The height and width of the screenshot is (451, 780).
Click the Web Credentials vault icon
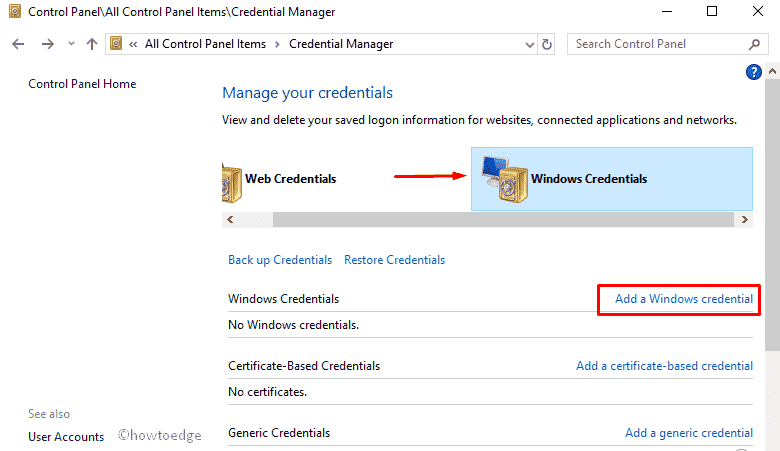232,183
